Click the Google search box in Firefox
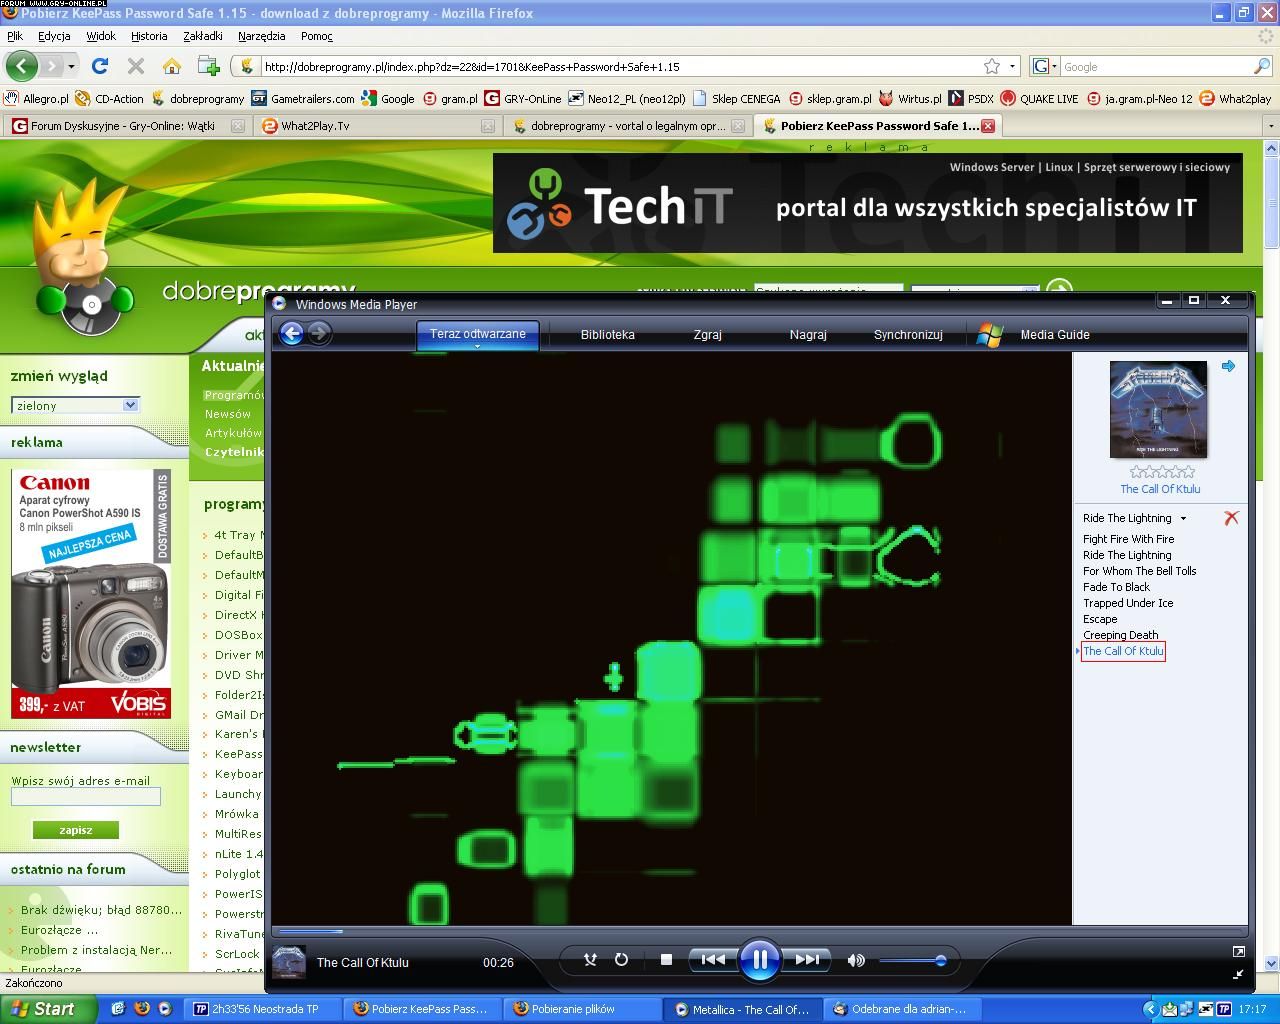 point(1155,66)
